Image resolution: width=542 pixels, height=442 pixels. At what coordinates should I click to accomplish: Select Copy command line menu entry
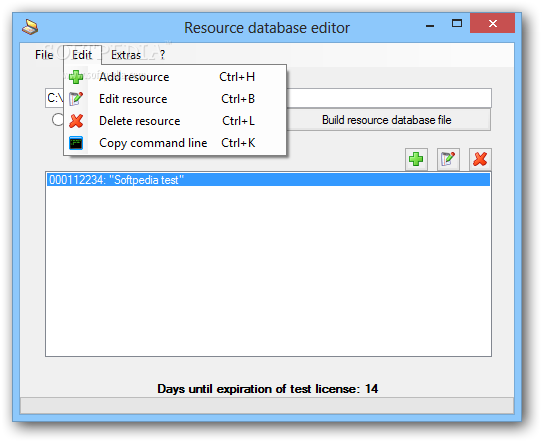click(175, 143)
